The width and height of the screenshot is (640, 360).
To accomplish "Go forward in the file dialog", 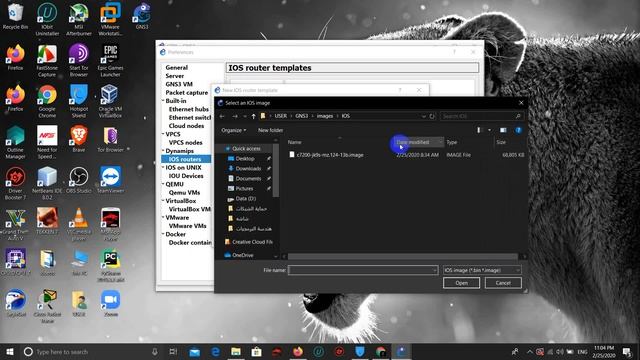I will click(235, 116).
